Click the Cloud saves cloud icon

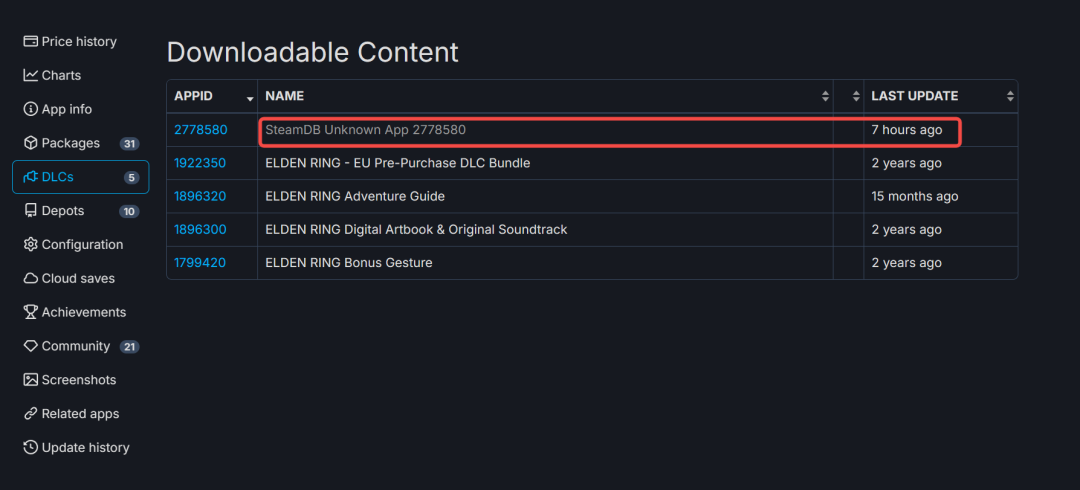pos(30,278)
